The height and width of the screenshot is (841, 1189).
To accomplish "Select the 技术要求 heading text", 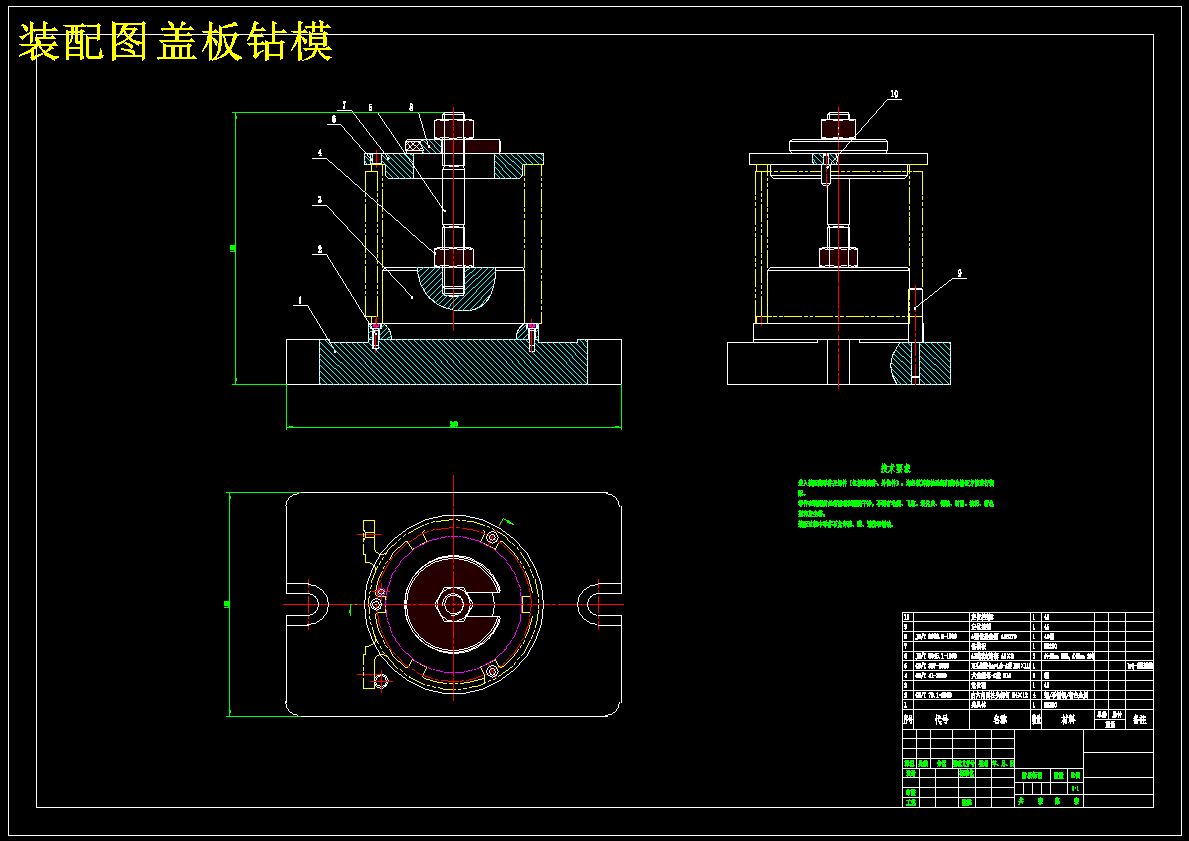I will (896, 468).
